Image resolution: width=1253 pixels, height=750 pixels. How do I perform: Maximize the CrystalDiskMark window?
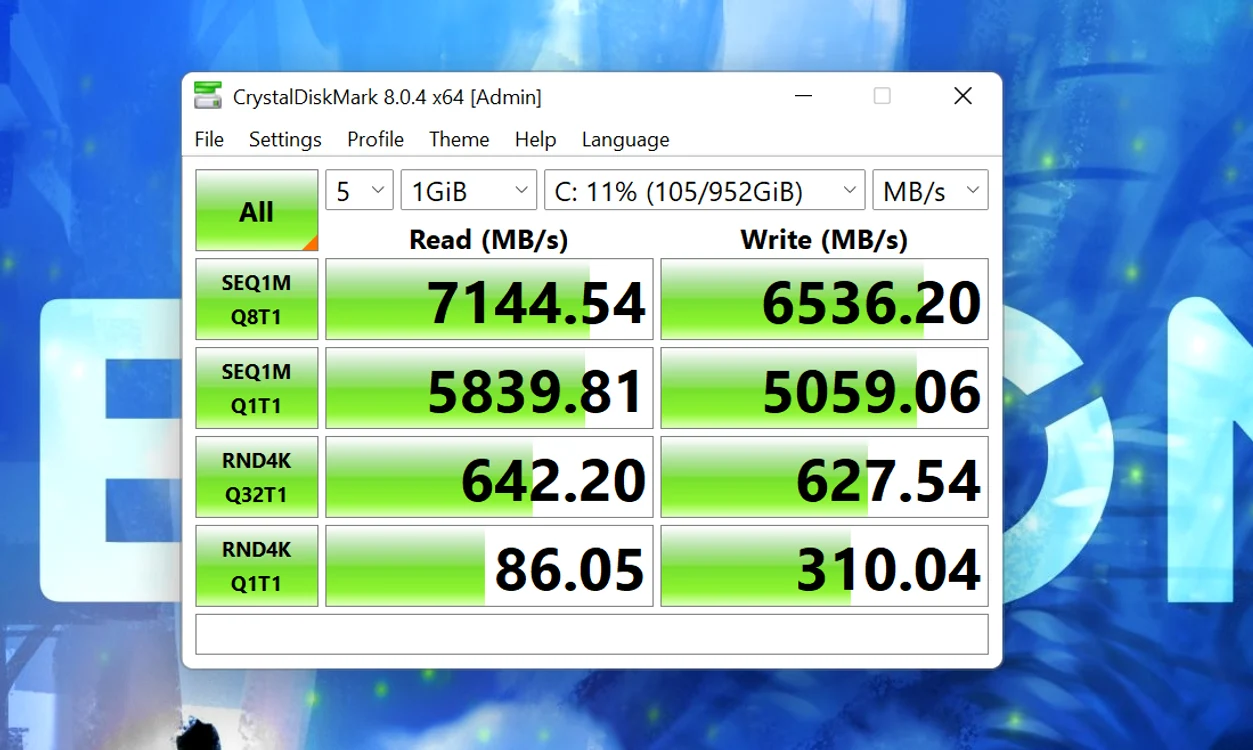pos(882,96)
